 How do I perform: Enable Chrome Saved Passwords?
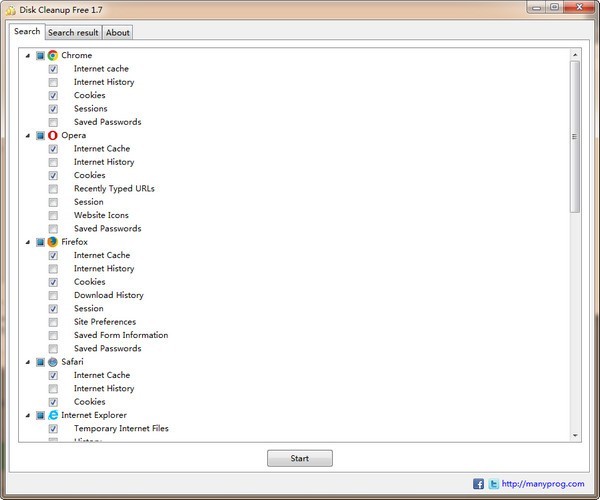[x=53, y=122]
